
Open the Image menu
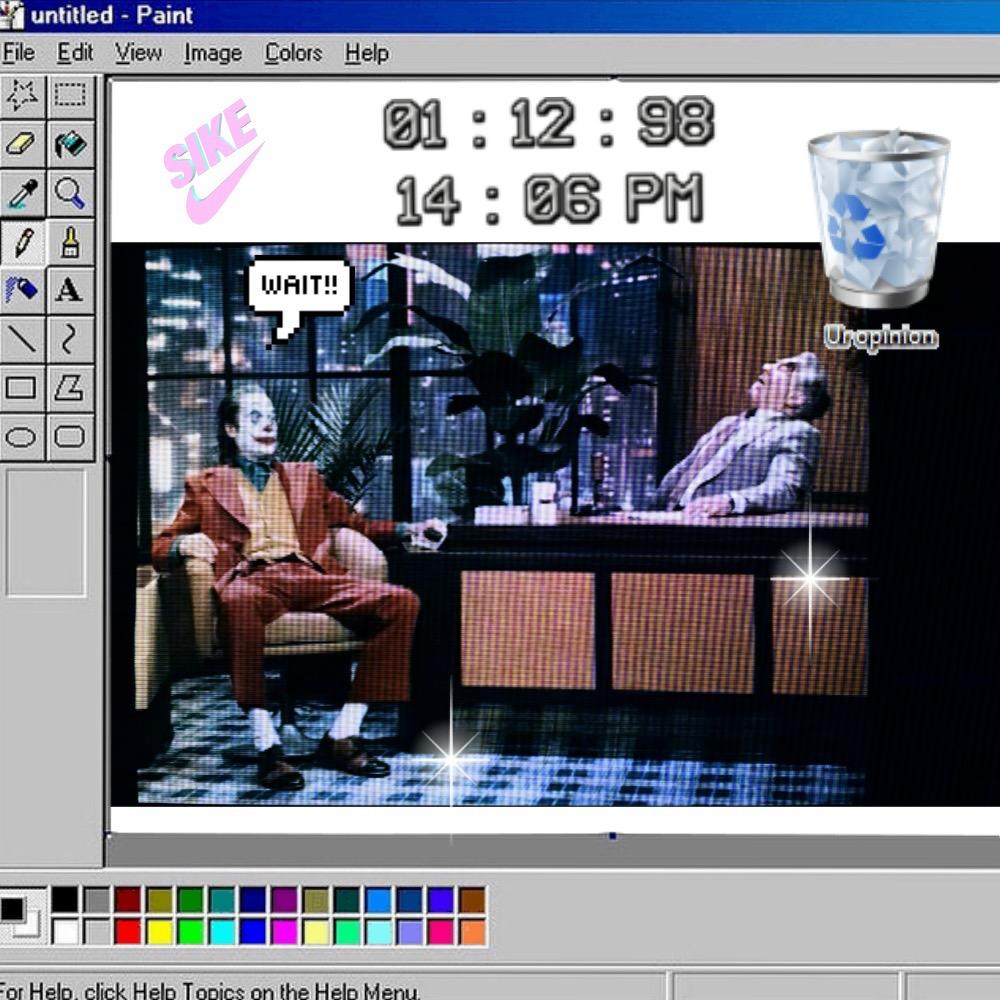click(212, 53)
